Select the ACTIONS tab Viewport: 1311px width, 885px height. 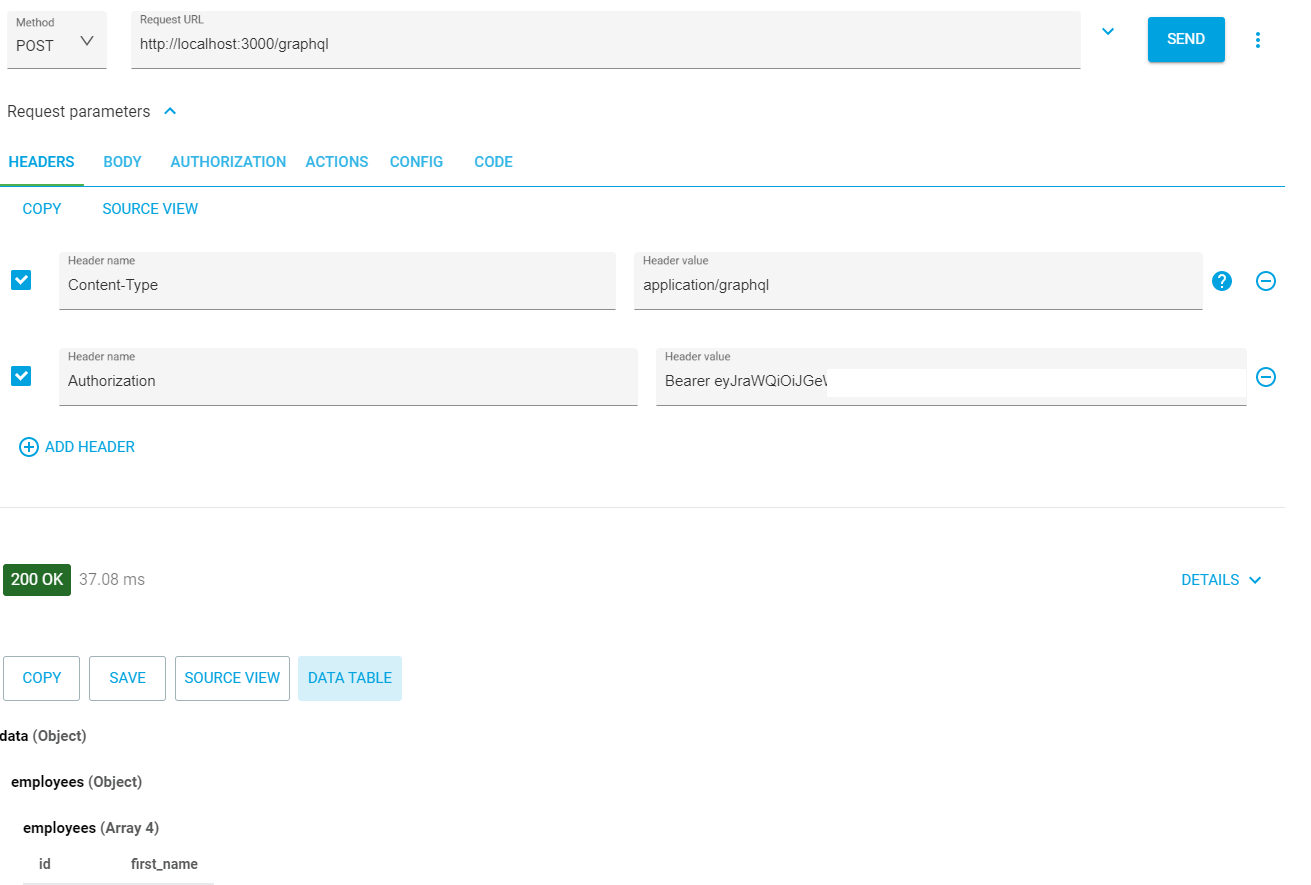coord(337,162)
